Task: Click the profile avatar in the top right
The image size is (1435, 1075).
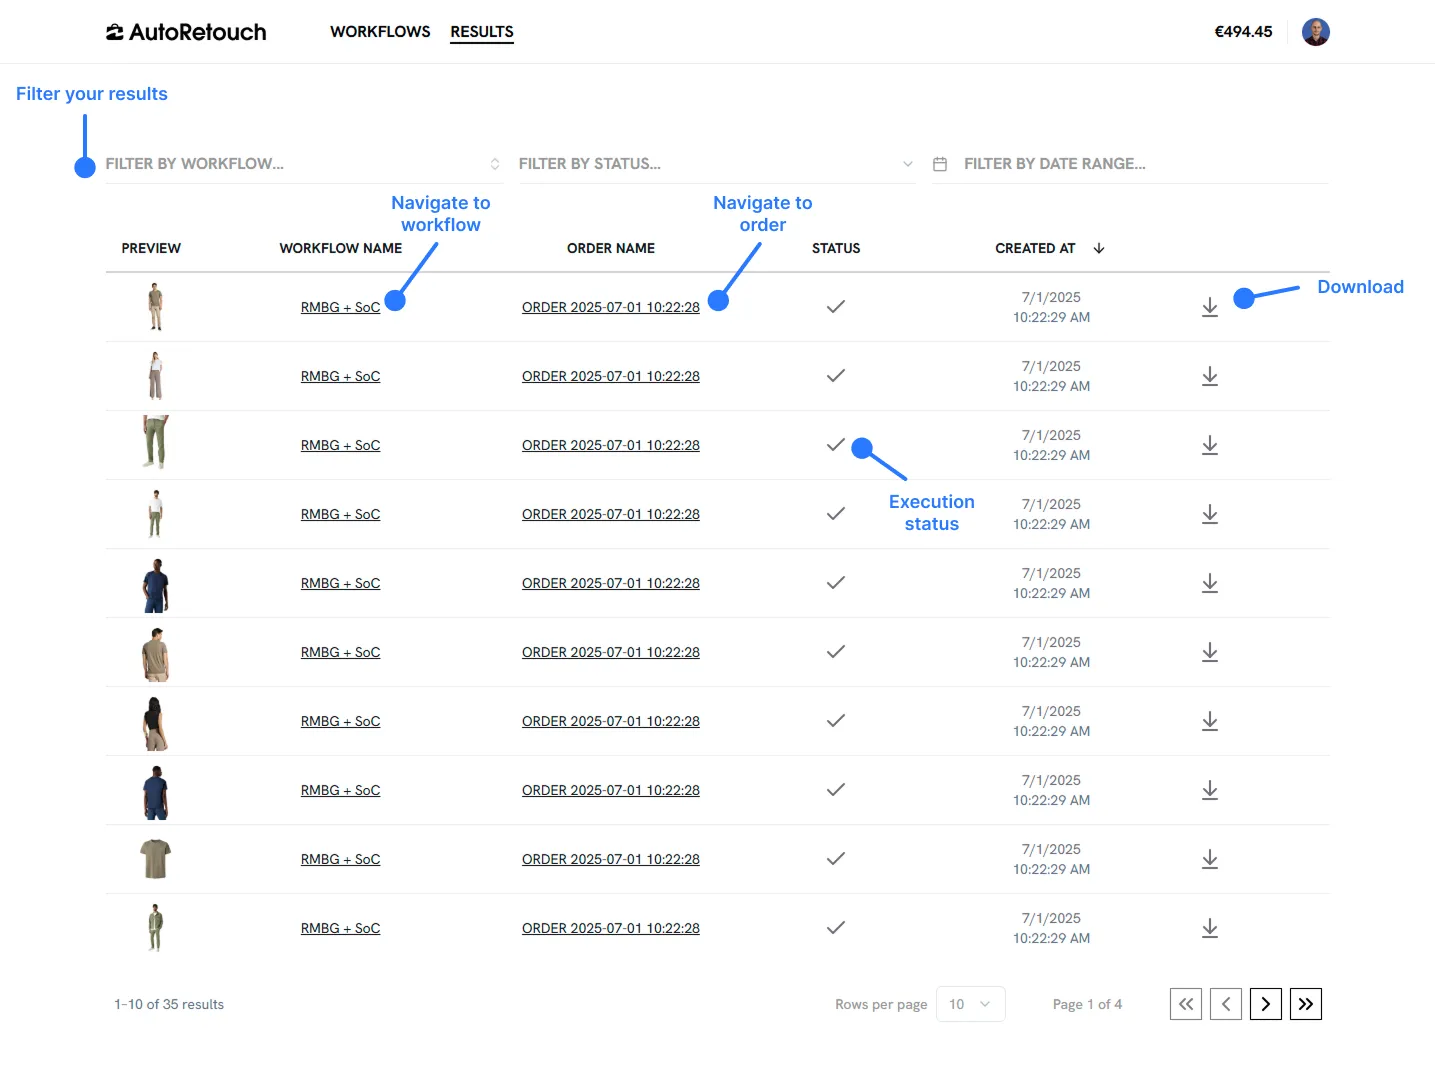Action: tap(1315, 31)
